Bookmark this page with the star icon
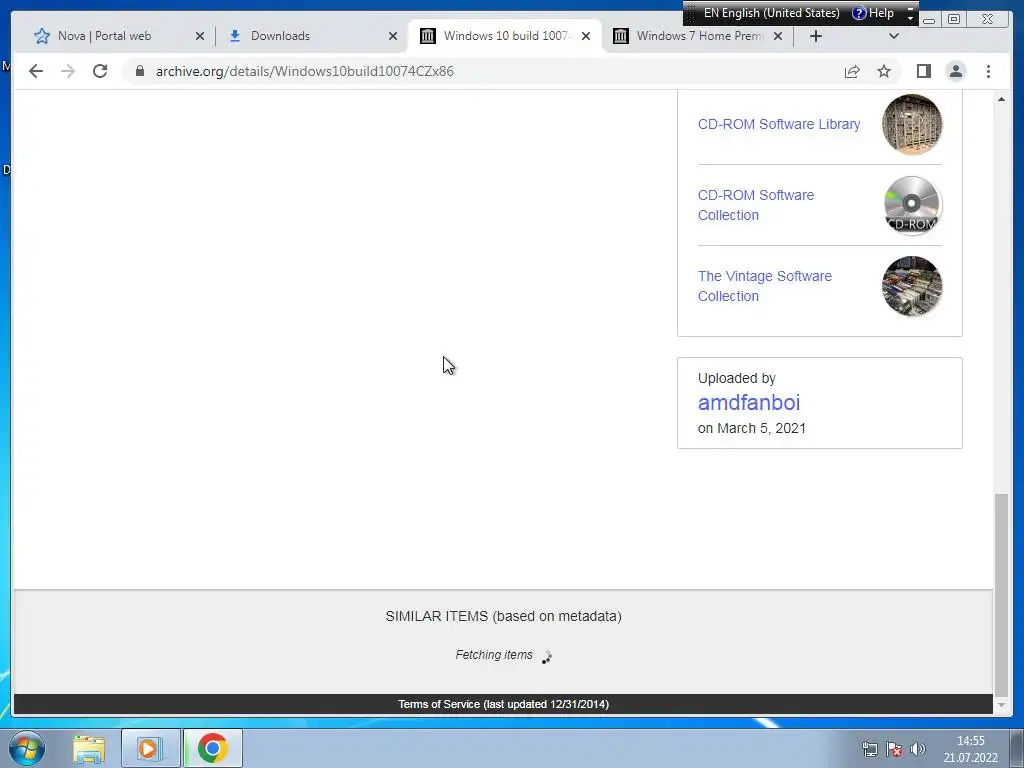The width and height of the screenshot is (1024, 768). (884, 71)
